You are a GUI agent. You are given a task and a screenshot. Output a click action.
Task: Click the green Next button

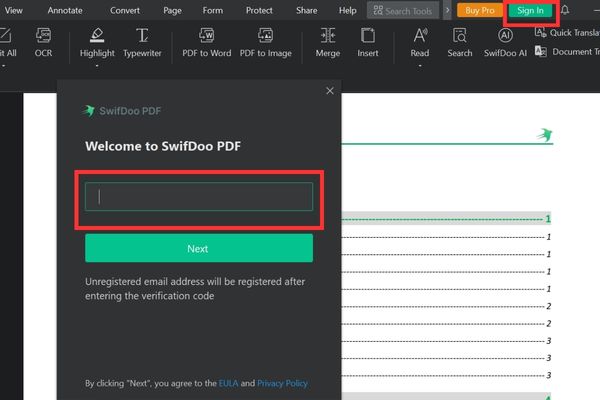click(199, 248)
